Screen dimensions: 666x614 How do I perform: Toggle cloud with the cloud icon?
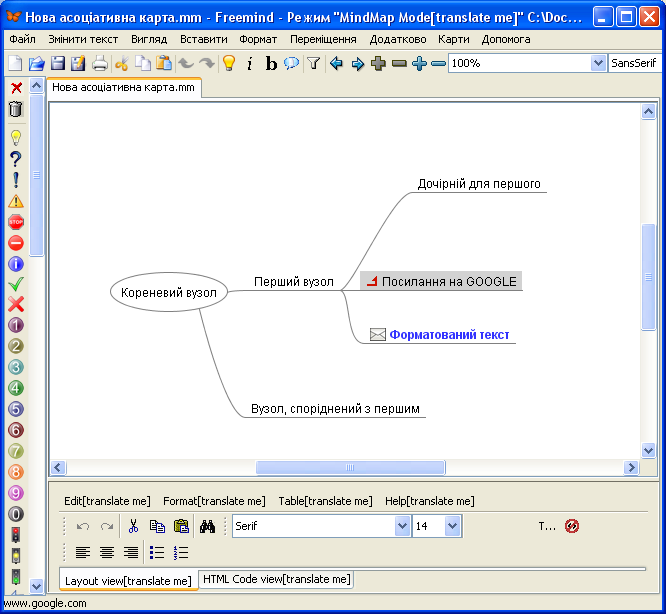291,63
